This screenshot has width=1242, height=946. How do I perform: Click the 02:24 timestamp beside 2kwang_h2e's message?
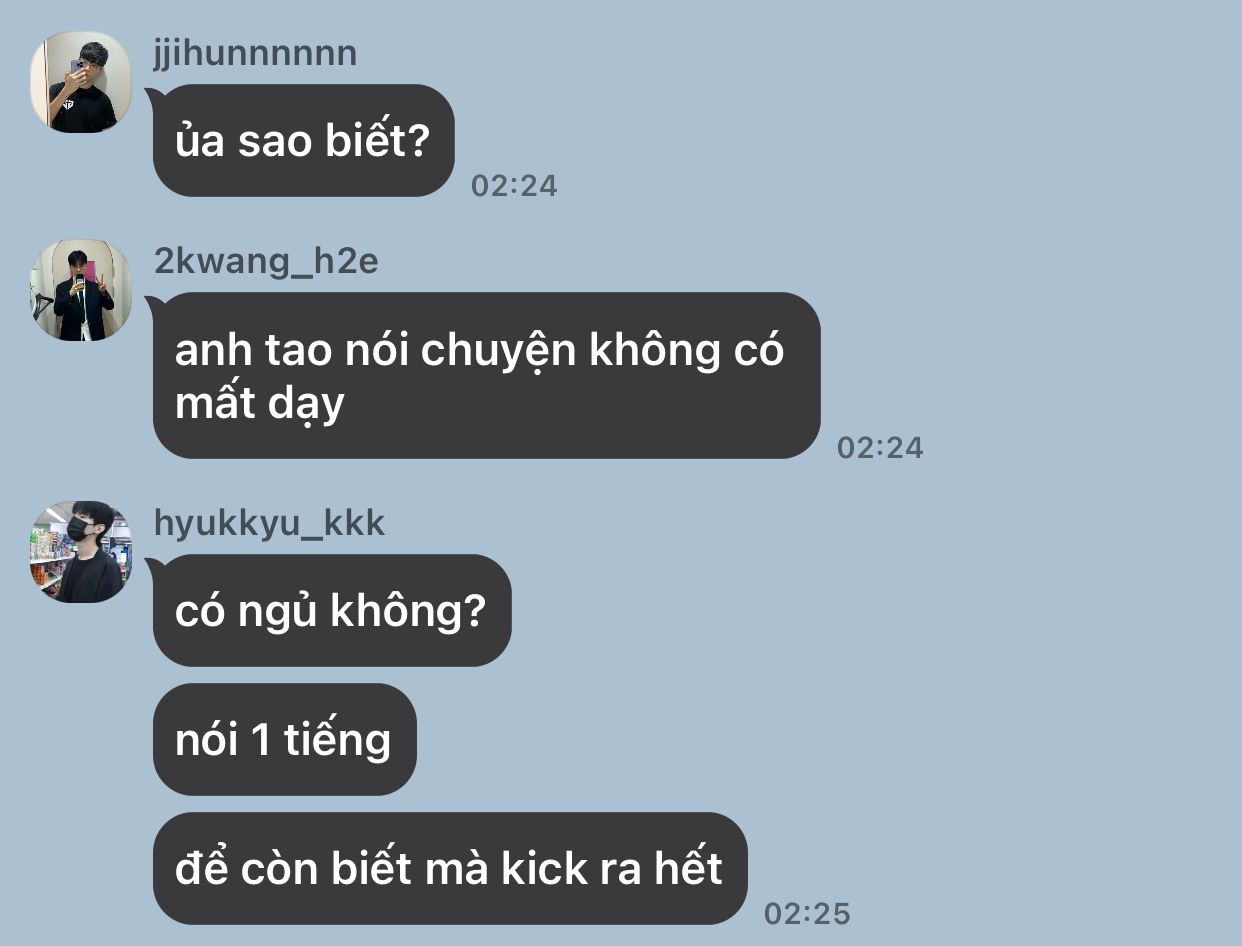point(880,448)
